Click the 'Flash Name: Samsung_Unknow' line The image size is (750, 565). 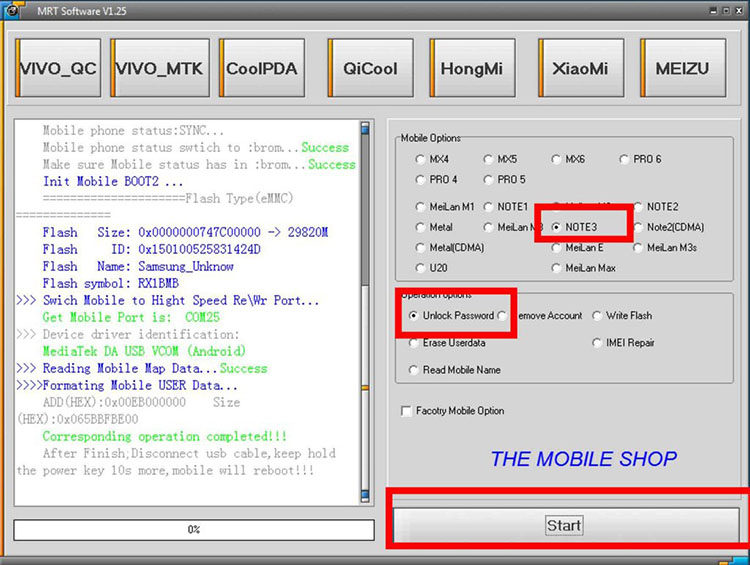(138, 266)
